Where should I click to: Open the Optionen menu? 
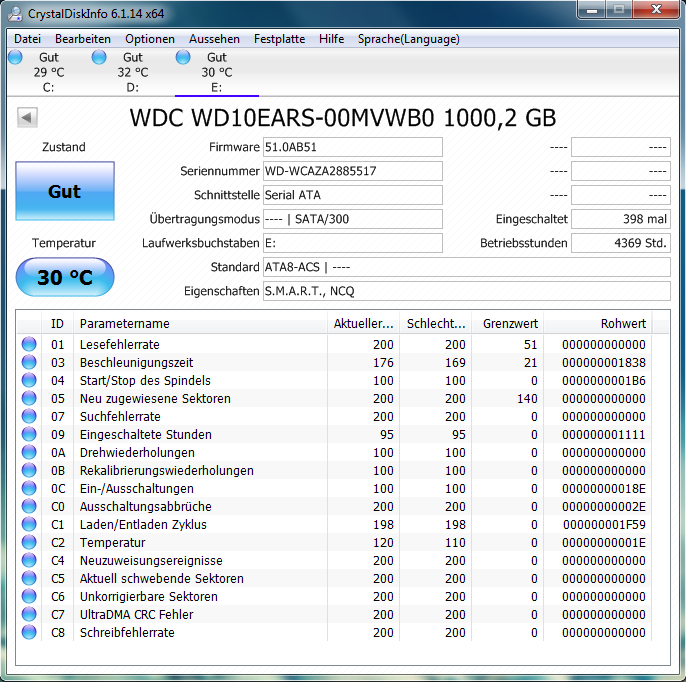(150, 39)
